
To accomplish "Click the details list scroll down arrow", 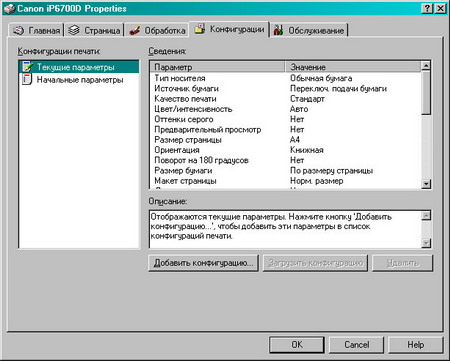I will (x=426, y=184).
